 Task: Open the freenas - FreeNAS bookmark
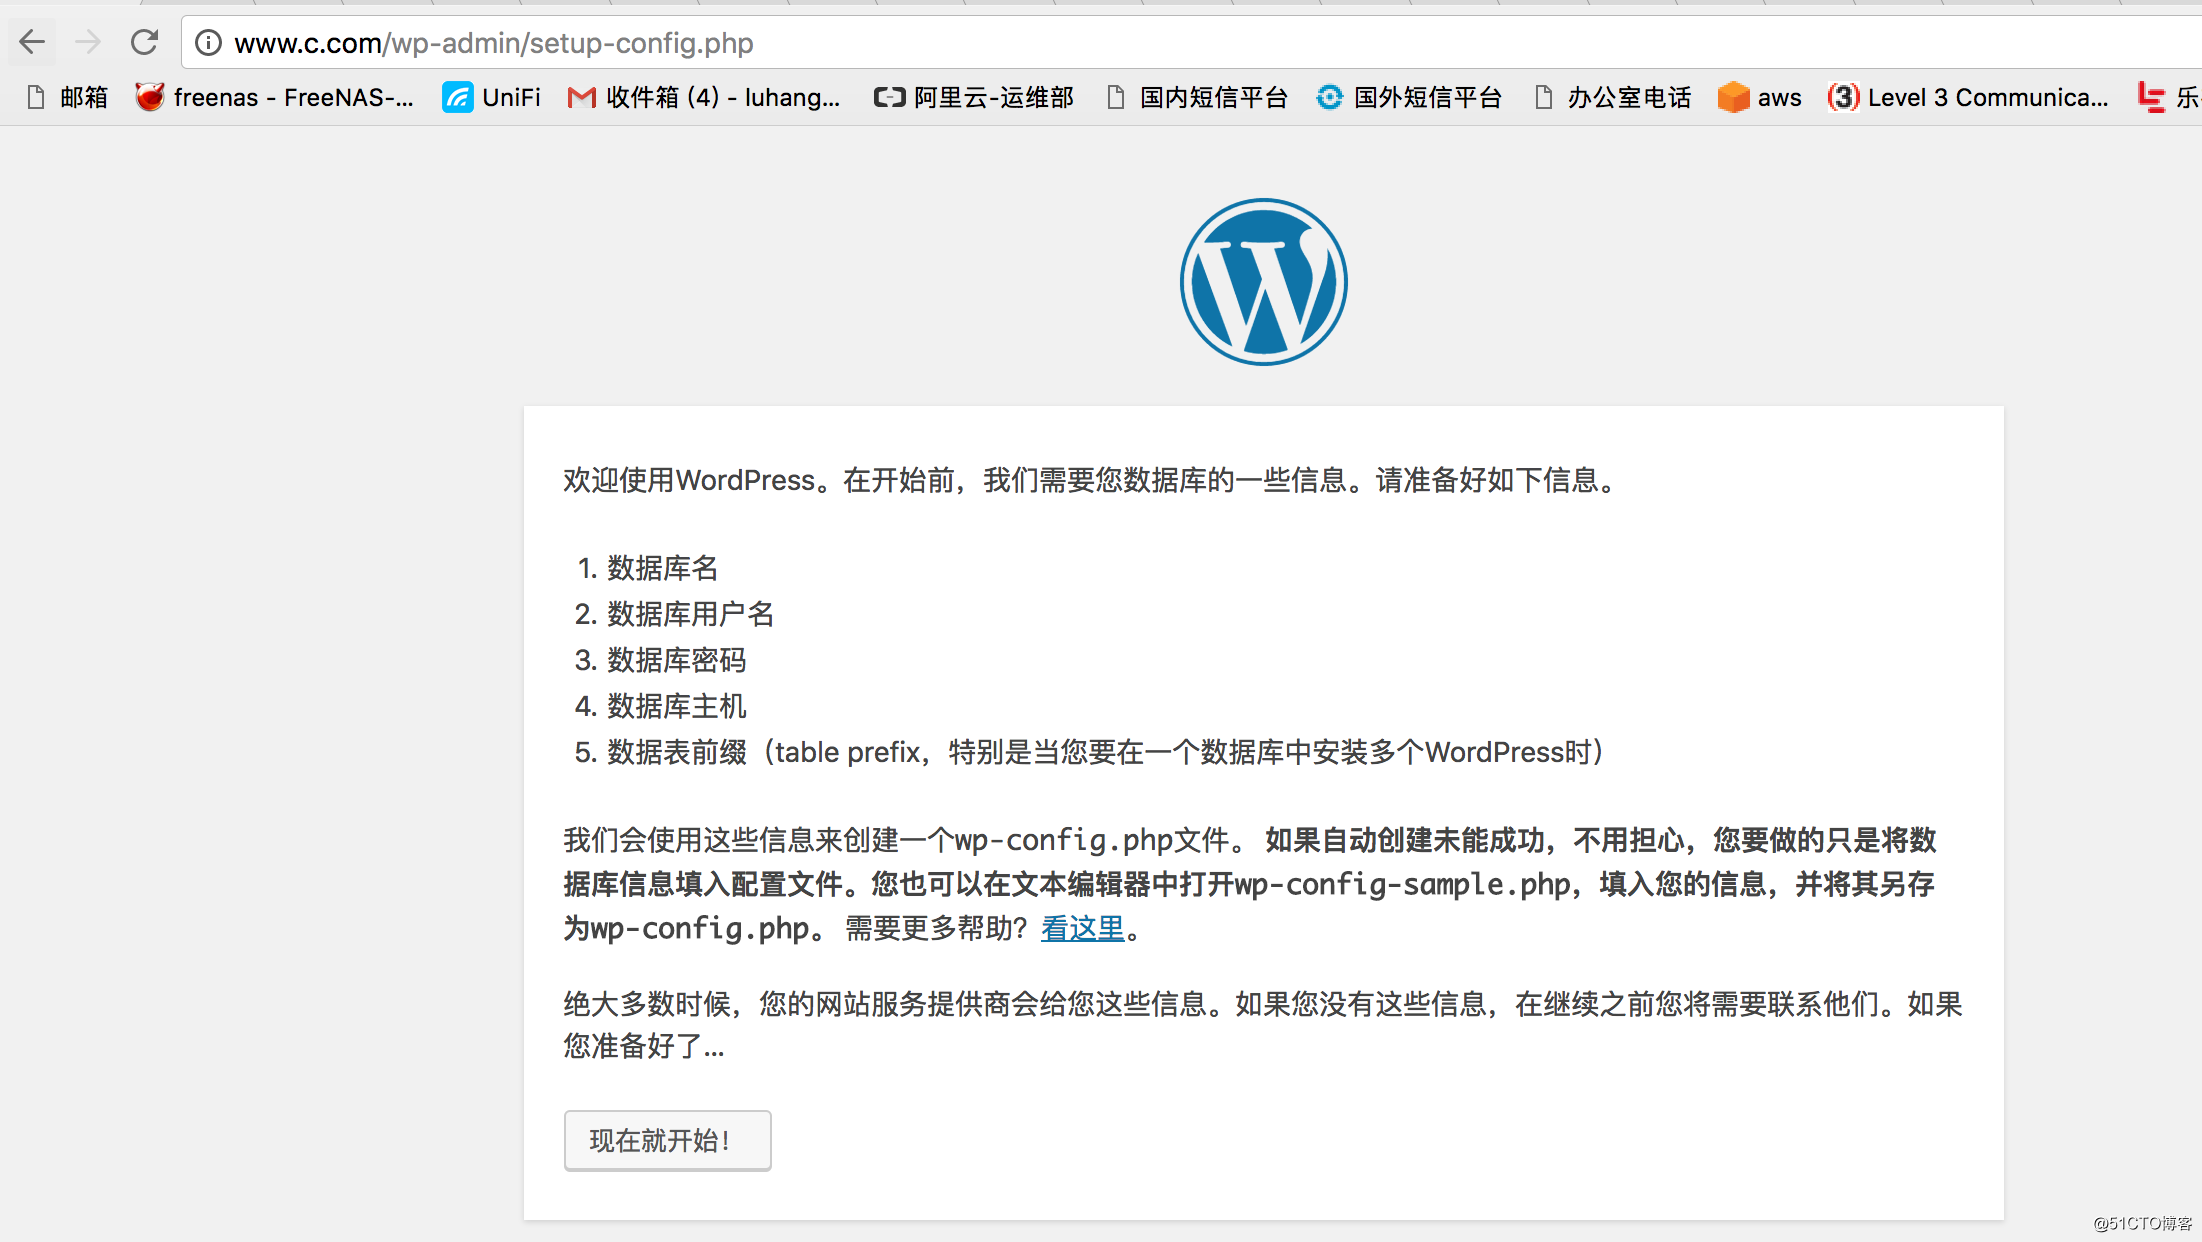point(275,97)
